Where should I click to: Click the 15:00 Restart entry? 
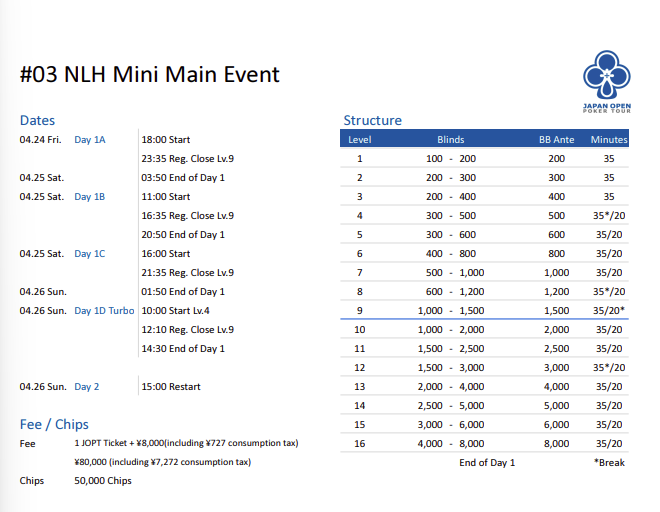click(171, 387)
